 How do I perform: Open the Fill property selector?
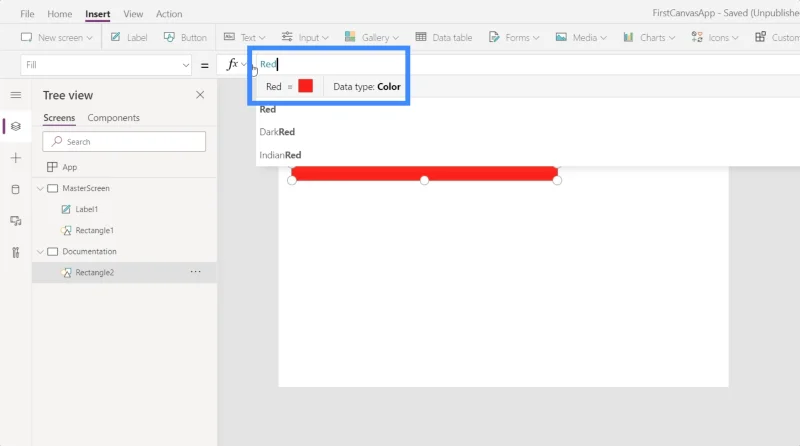[106, 65]
